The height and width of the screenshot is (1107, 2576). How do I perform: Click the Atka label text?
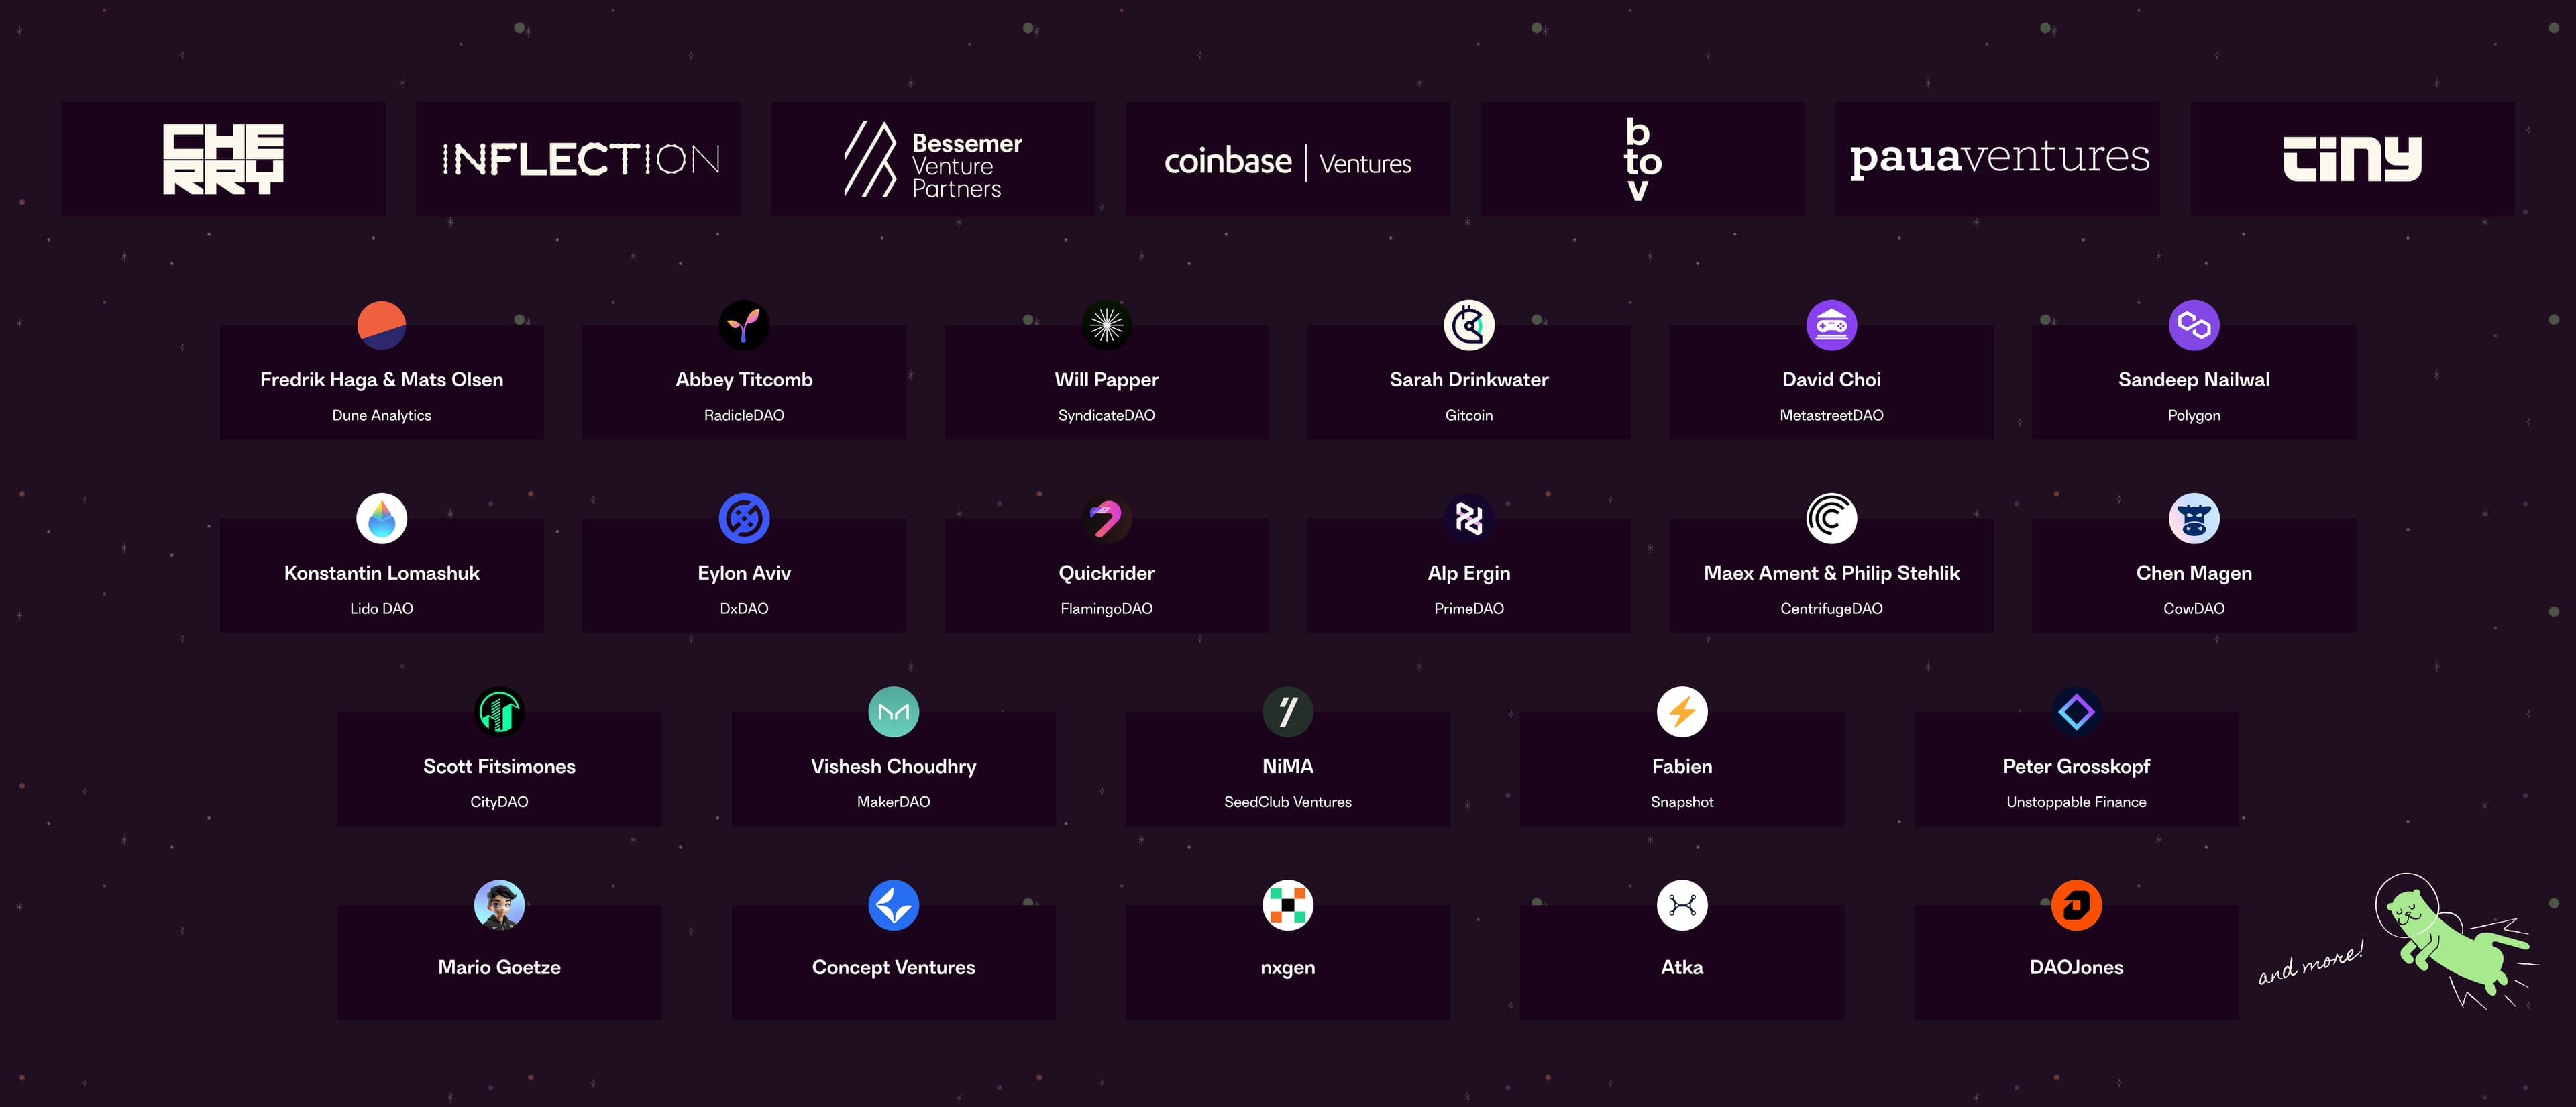(x=1682, y=967)
